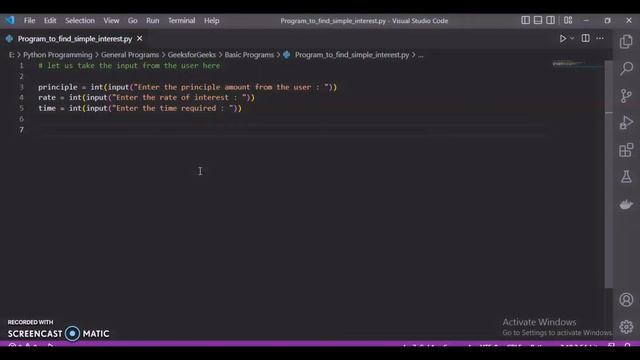Click the 'rate' variable on line 4

click(x=47, y=98)
